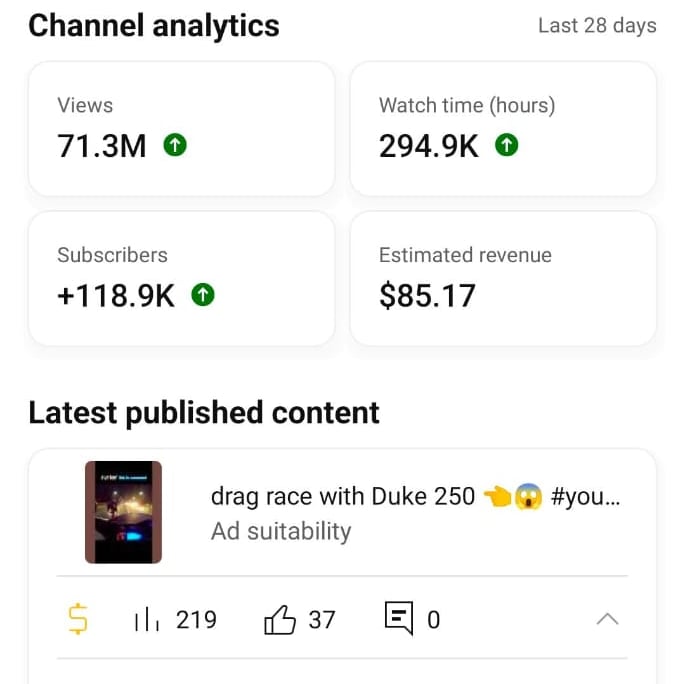Click the yellow dollar monetization icon
The image size is (685, 684).
(x=77, y=620)
